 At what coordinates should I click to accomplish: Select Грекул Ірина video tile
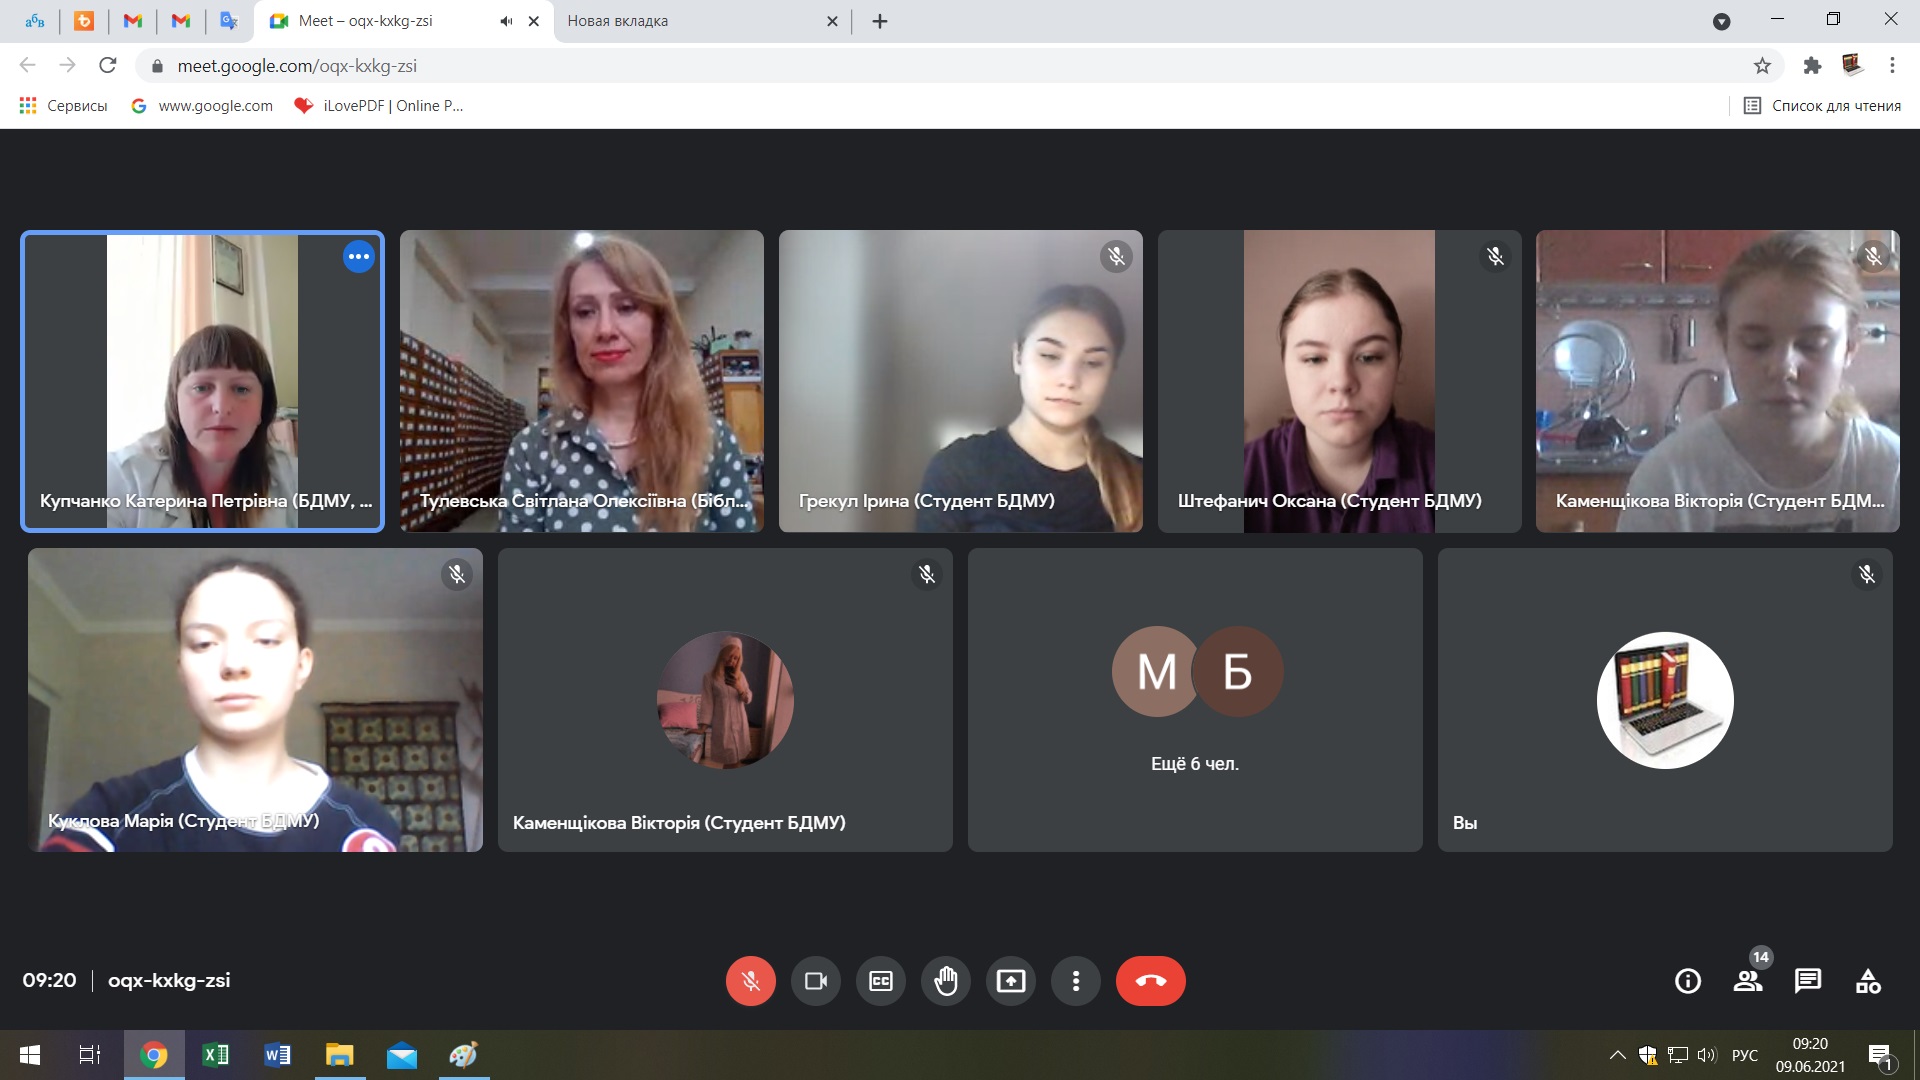pyautogui.click(x=961, y=381)
